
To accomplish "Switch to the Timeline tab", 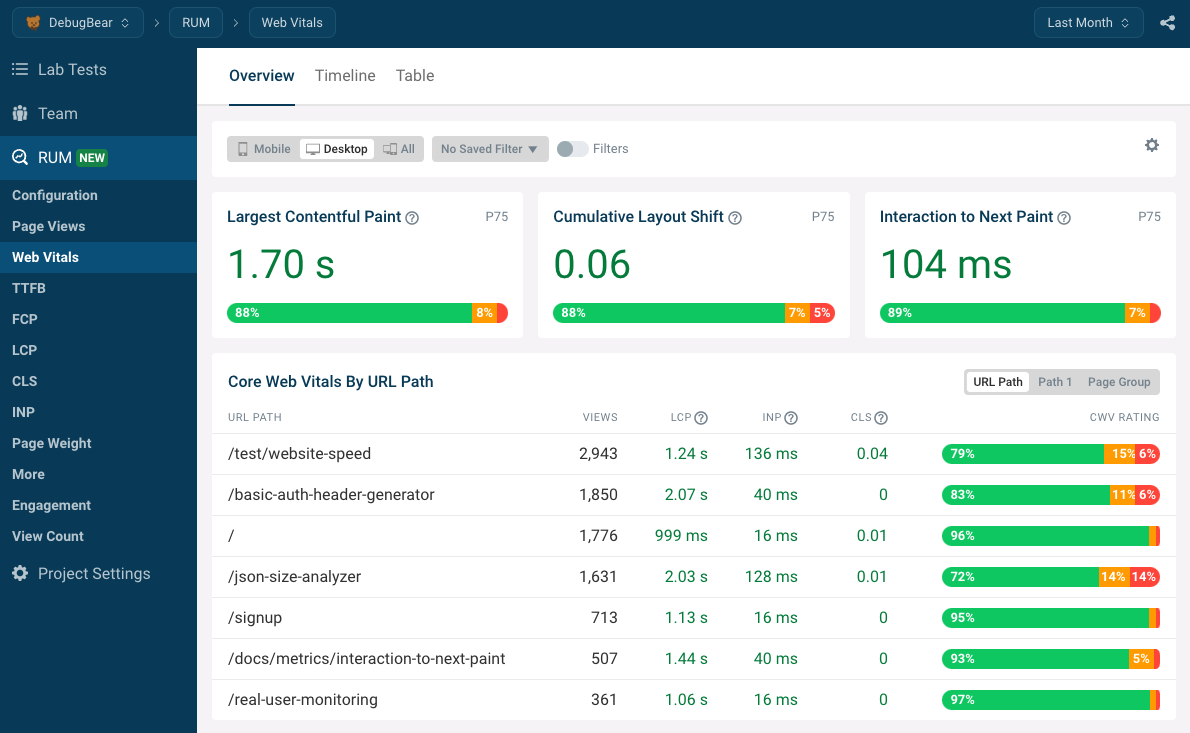I will tap(345, 75).
